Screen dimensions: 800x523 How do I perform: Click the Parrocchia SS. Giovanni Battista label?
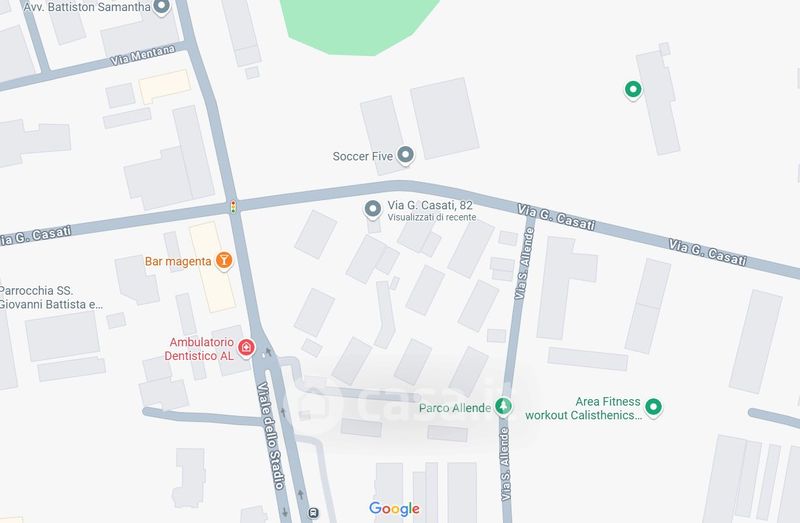pyautogui.click(x=51, y=297)
